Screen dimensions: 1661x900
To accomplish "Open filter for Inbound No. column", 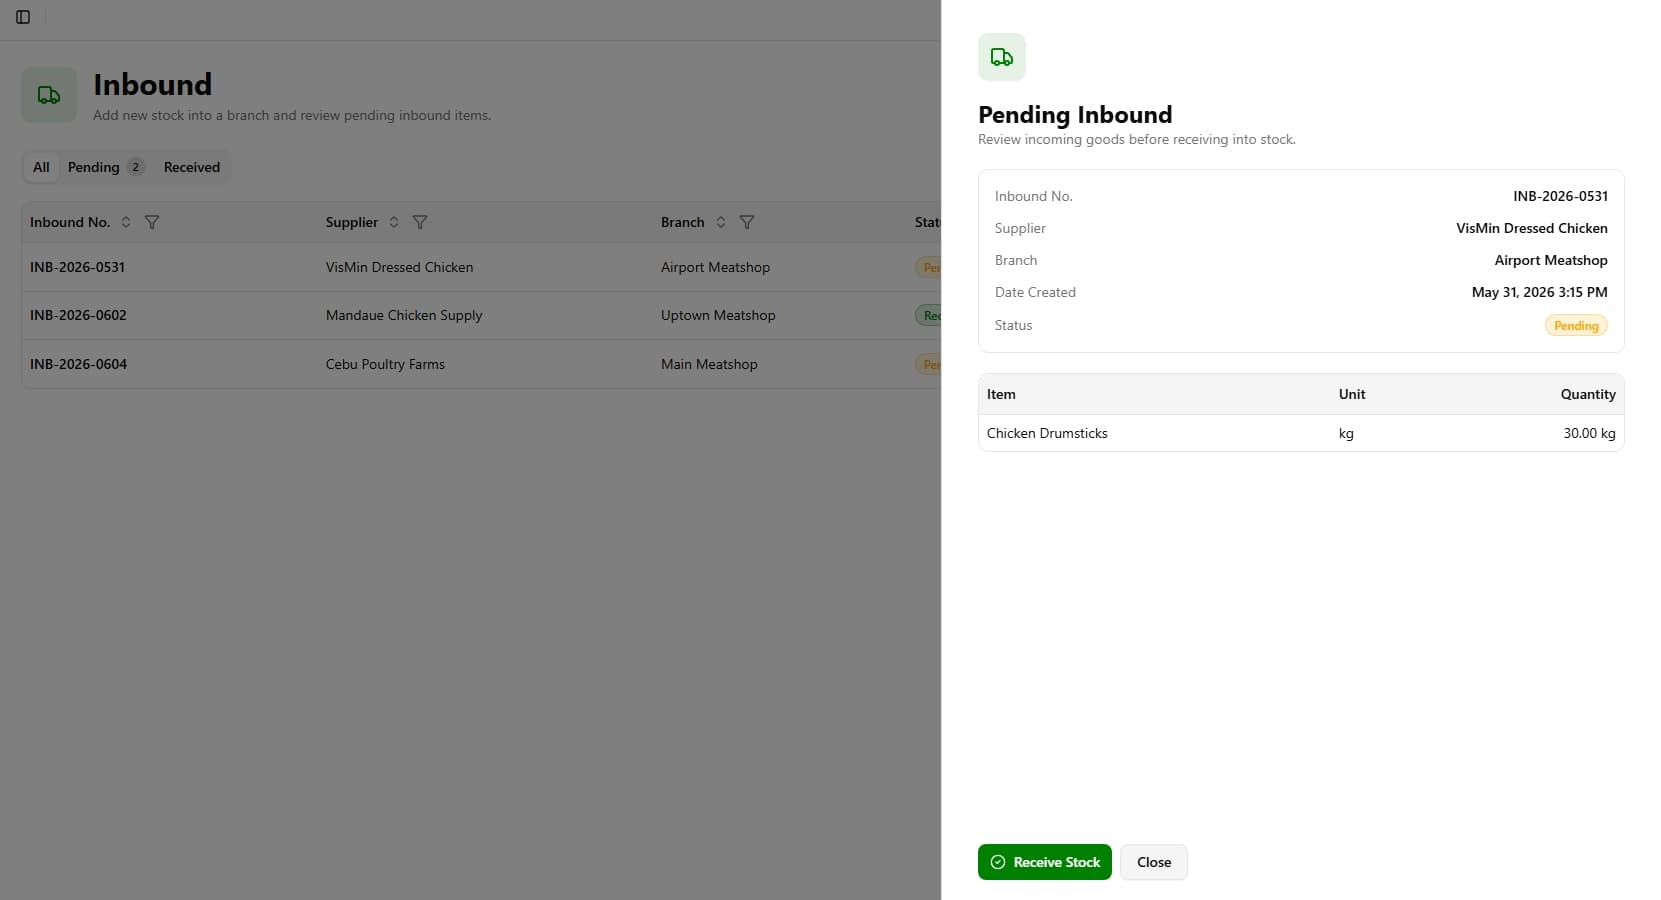I will 152,222.
